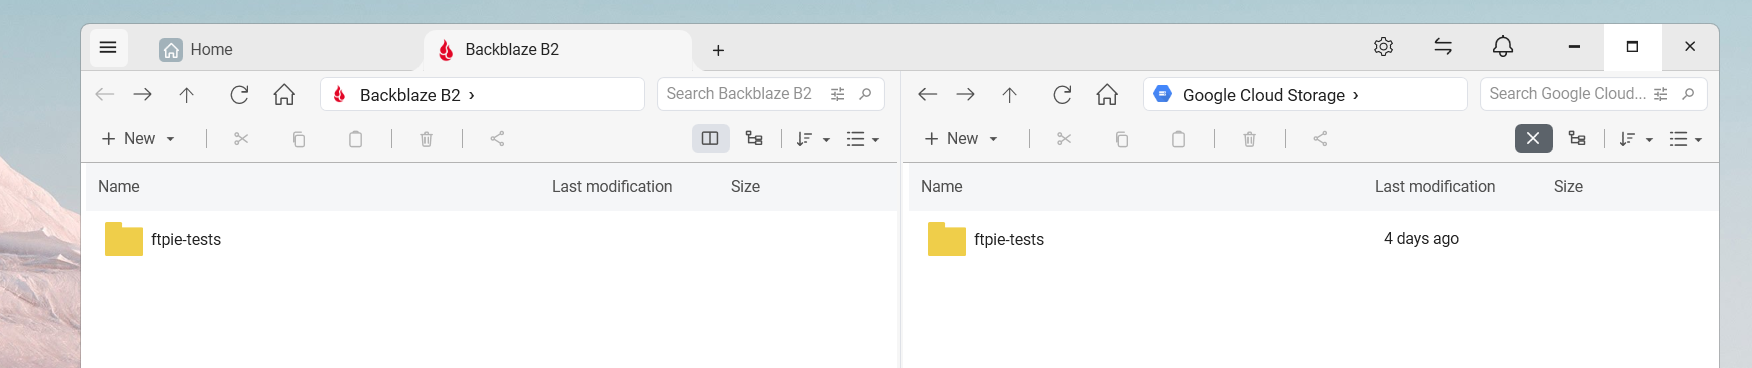The width and height of the screenshot is (1752, 368).
Task: Show notifications bell
Action: point(1502,47)
